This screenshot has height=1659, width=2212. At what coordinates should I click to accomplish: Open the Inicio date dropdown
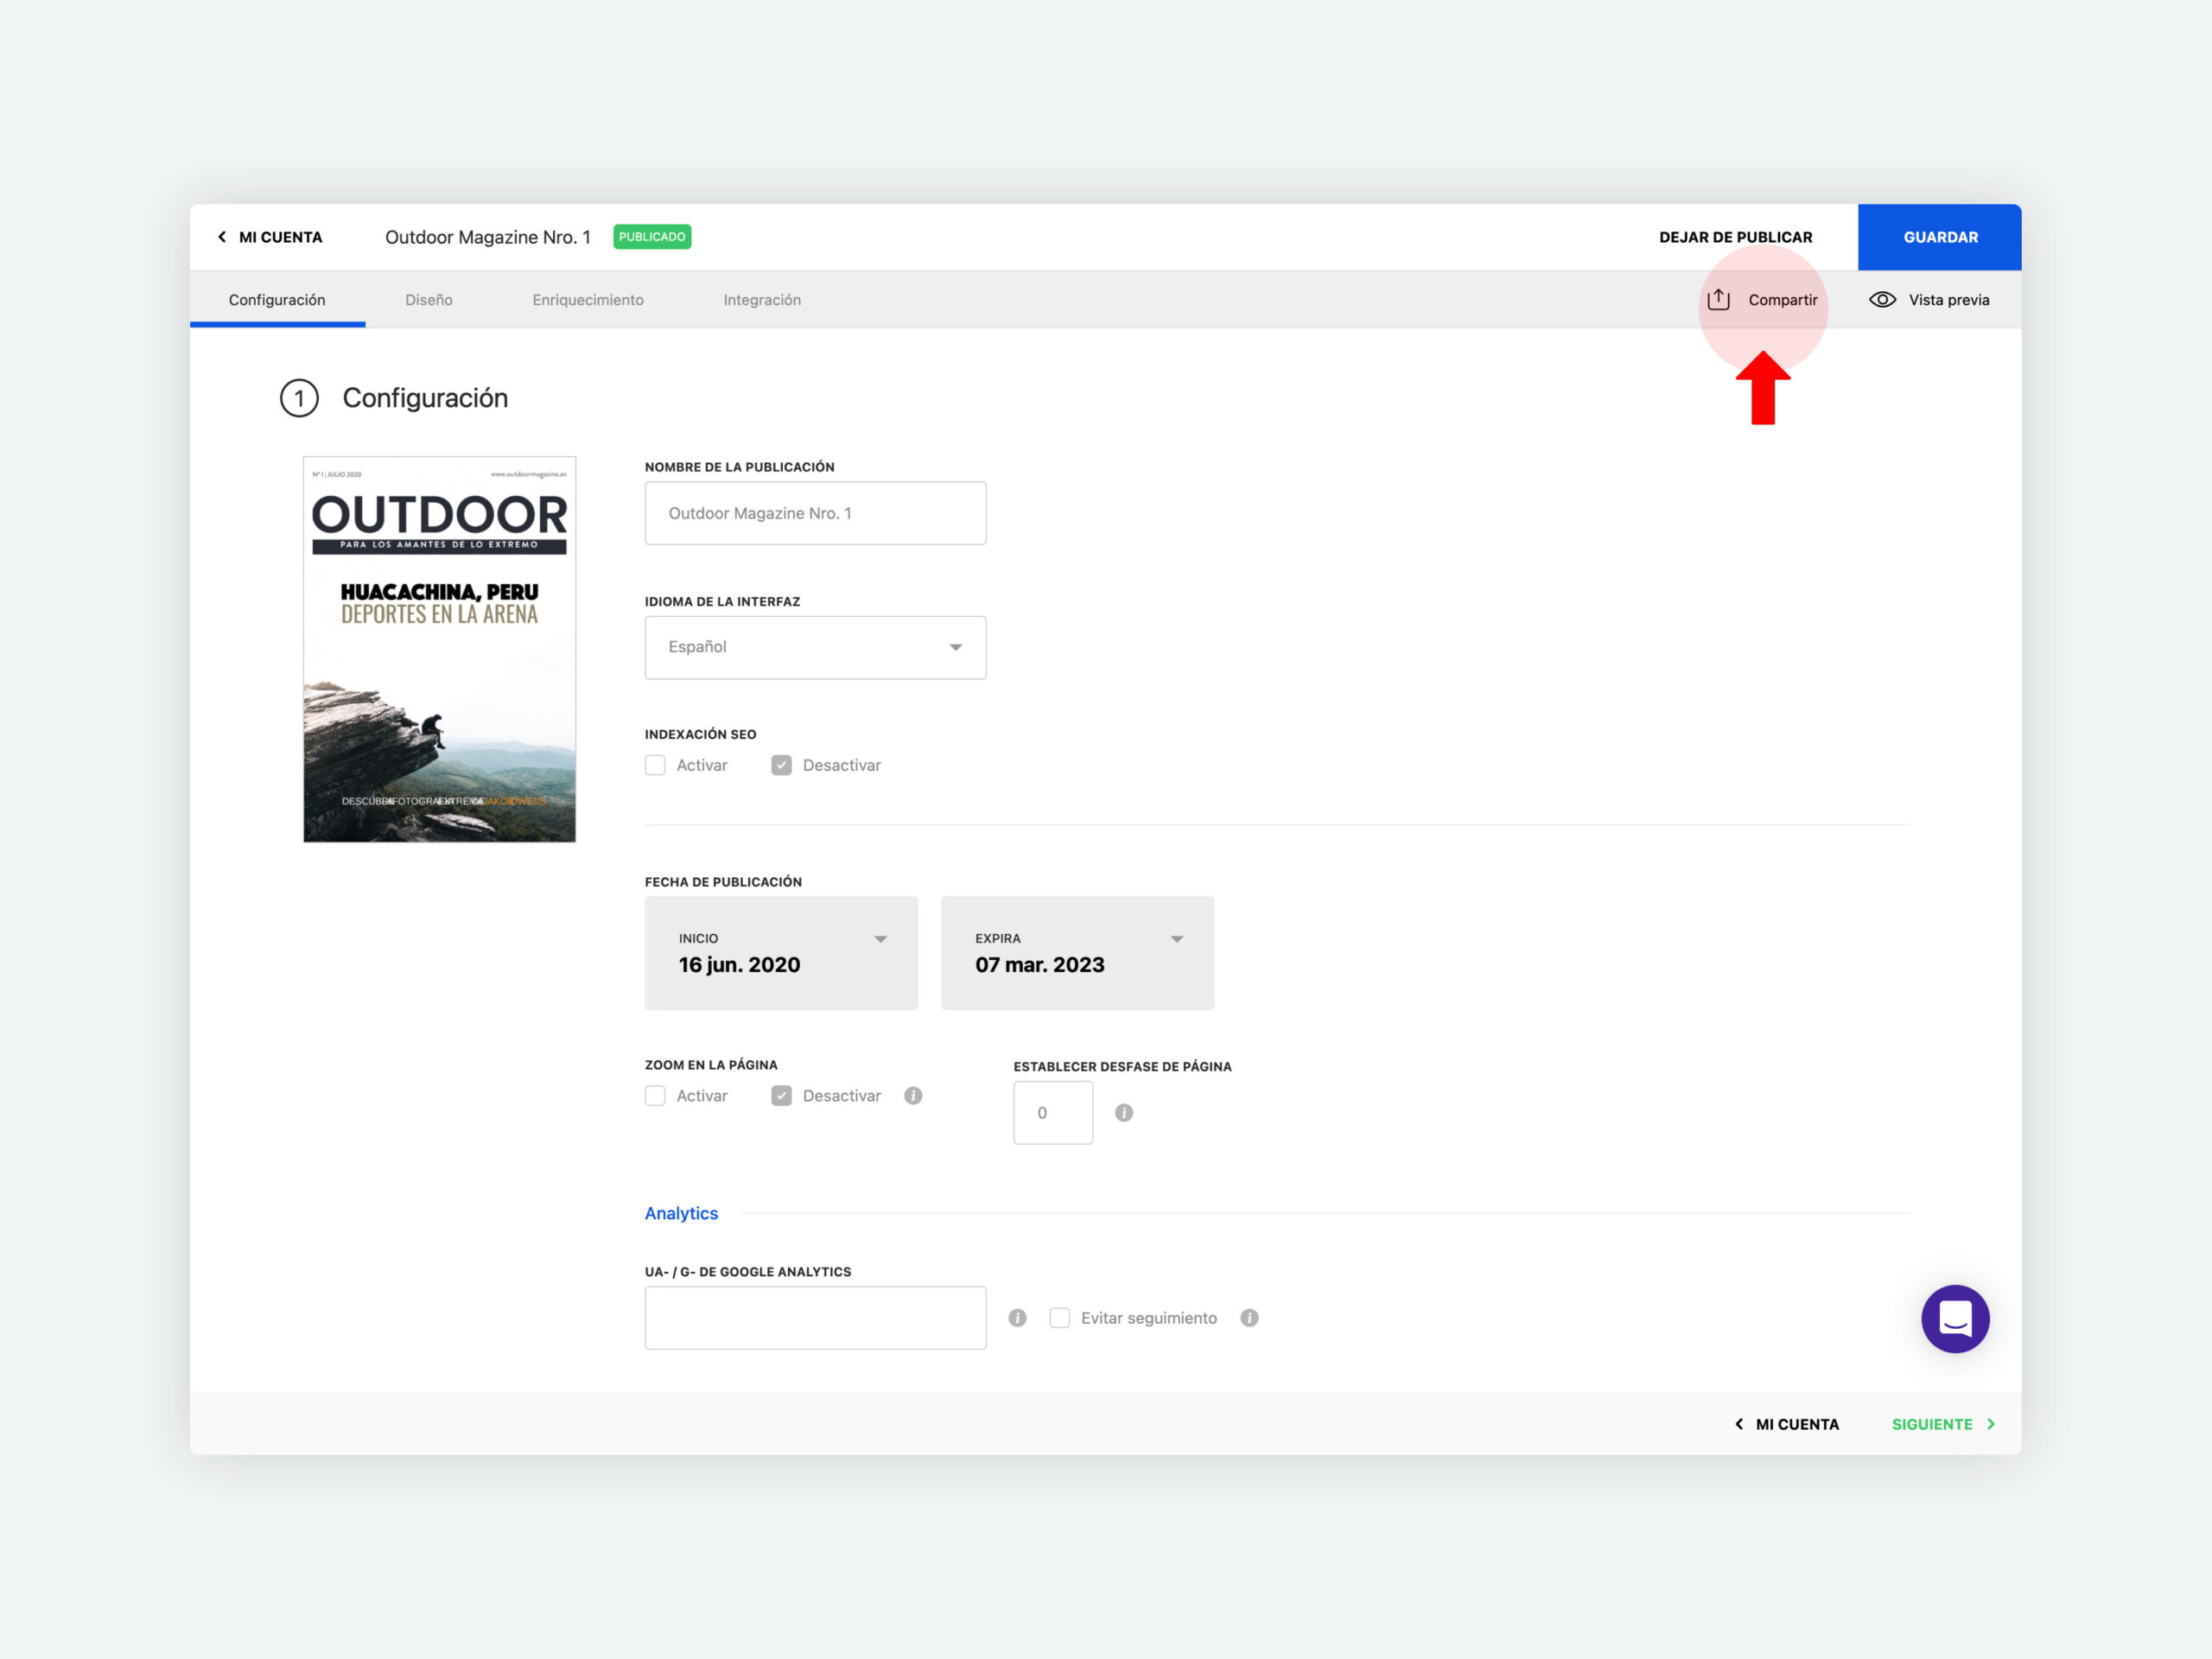tap(781, 953)
